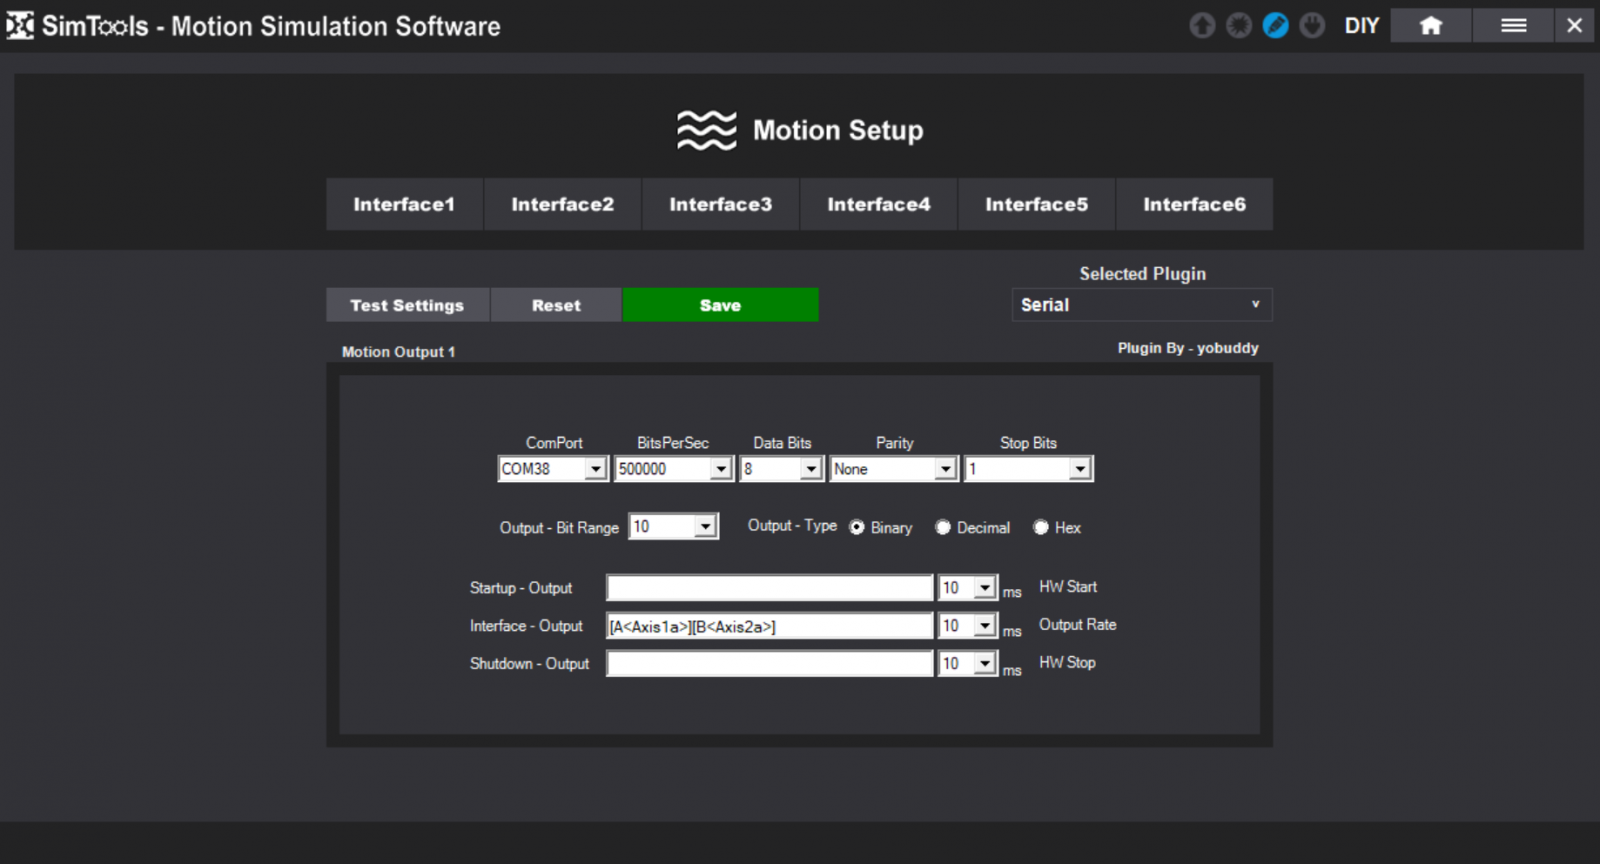Screen dimensions: 1600x864
Task: Open the BitsPerSec 500000 dropdown
Action: point(674,469)
